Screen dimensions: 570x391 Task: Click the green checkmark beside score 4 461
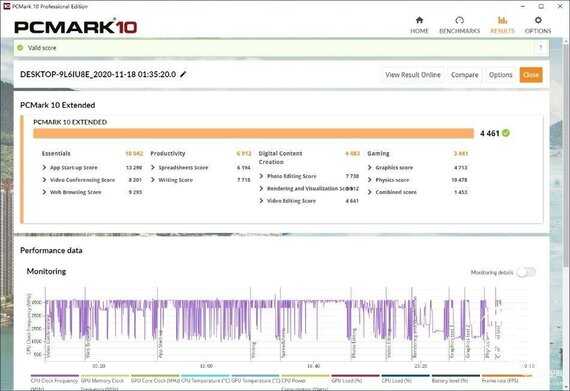point(506,133)
